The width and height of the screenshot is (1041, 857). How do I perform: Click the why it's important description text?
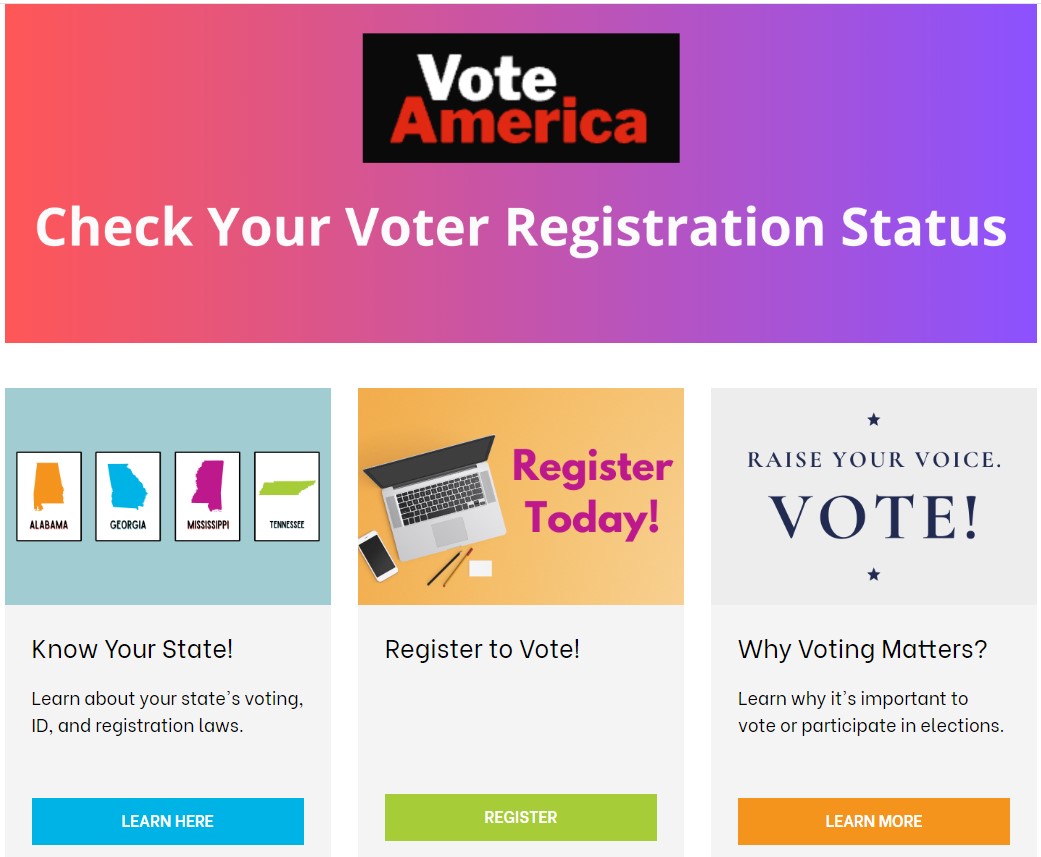coord(870,712)
